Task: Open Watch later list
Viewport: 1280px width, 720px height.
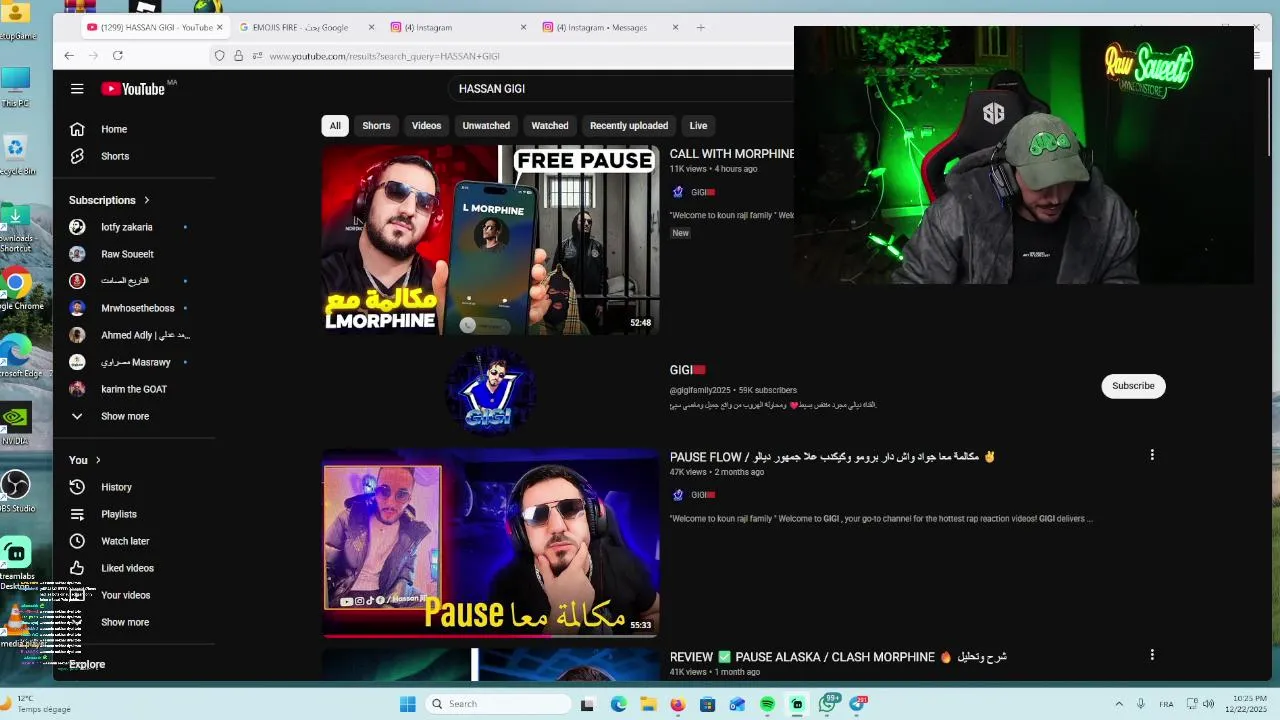Action: tap(125, 541)
